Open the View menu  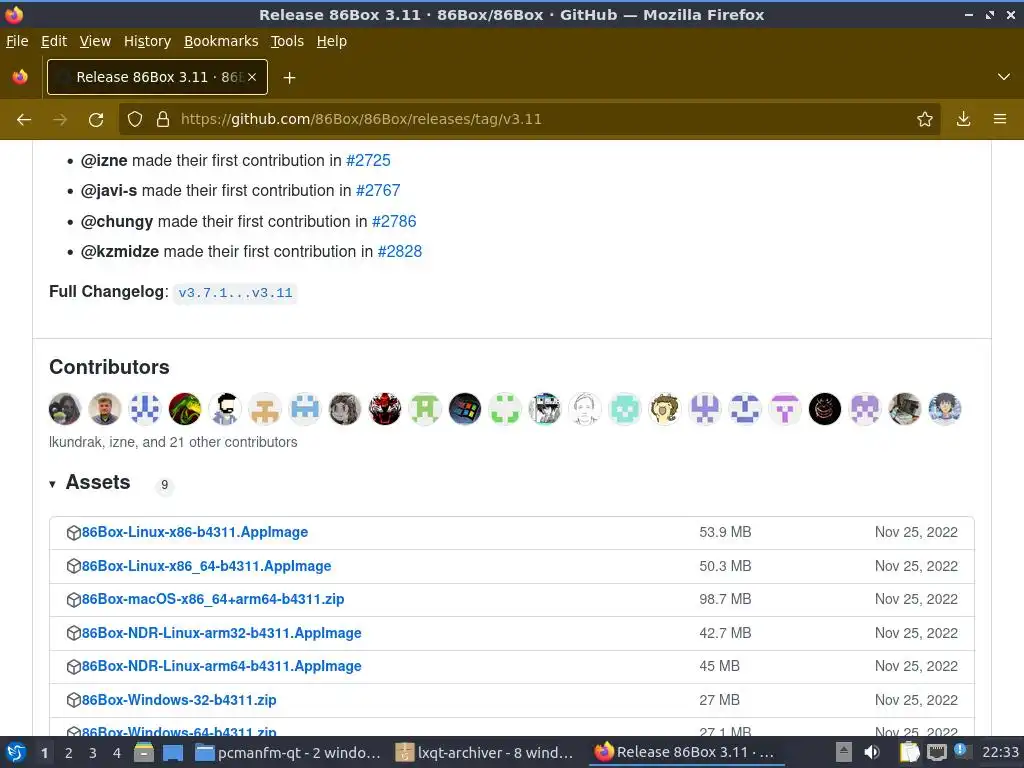click(95, 41)
